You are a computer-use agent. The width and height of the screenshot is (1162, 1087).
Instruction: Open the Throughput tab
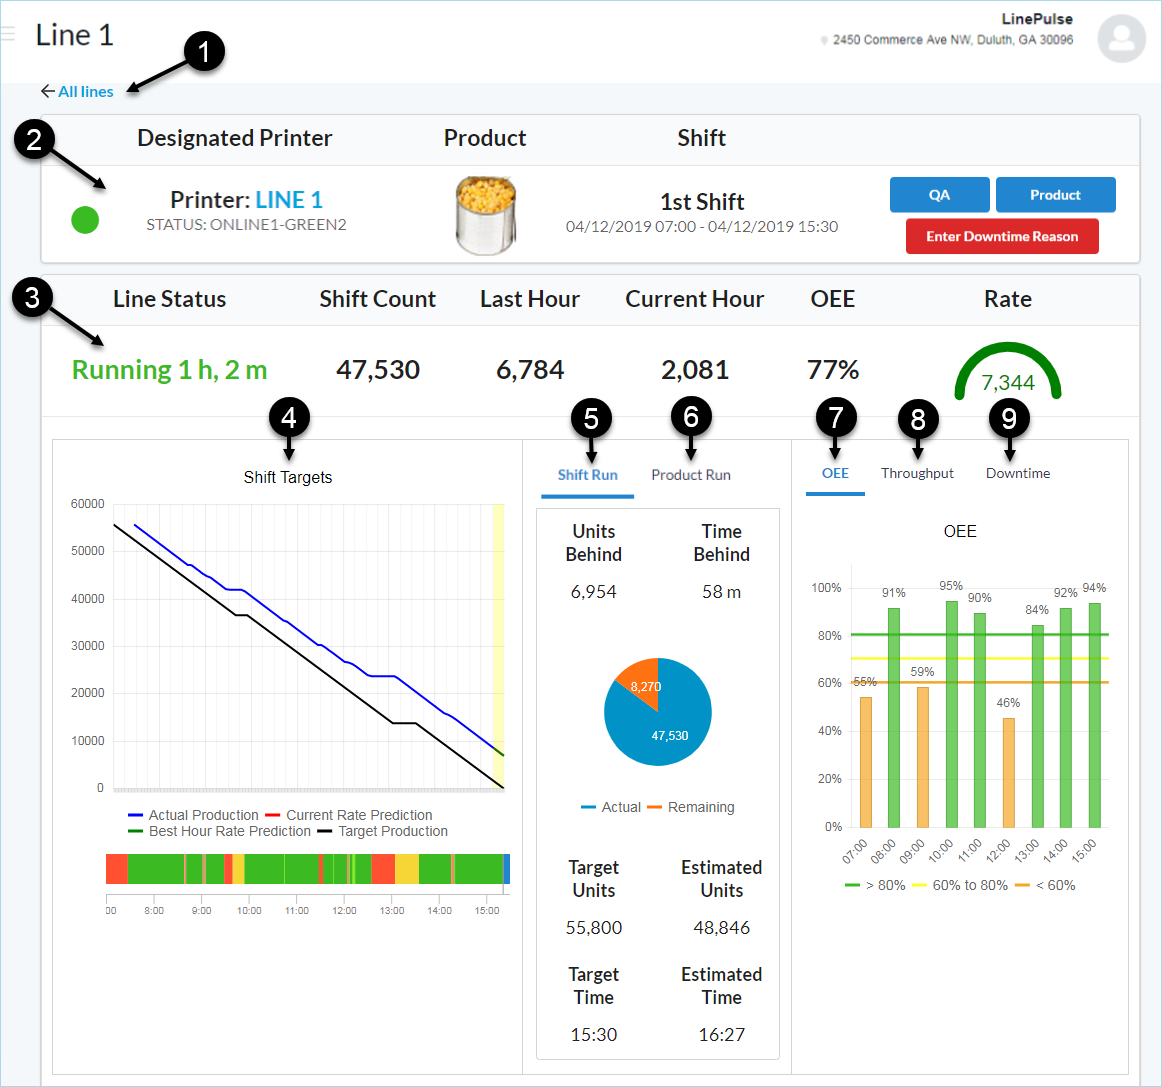click(917, 473)
